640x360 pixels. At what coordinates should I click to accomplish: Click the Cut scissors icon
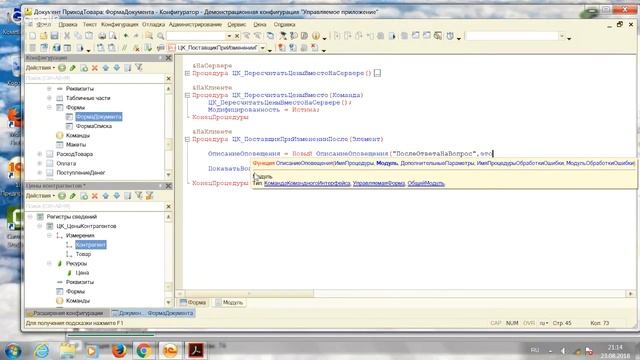coord(67,36)
